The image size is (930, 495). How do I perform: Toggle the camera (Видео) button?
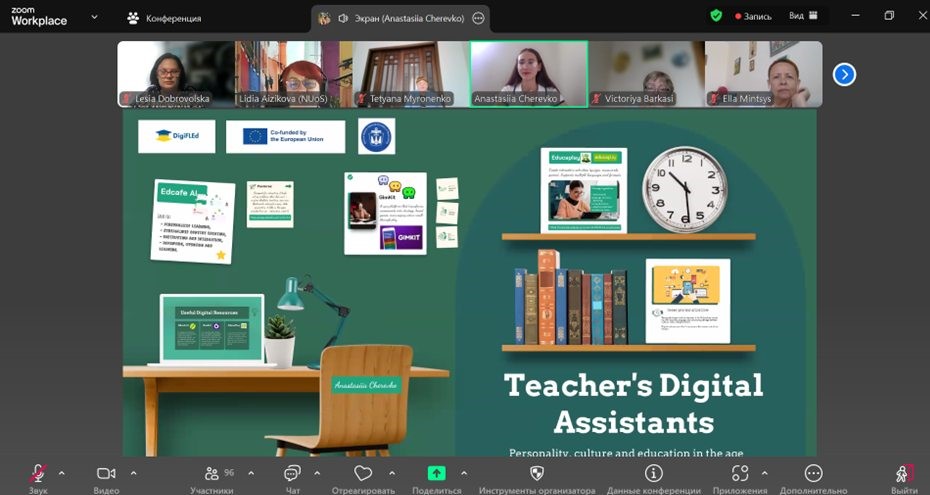pyautogui.click(x=106, y=474)
